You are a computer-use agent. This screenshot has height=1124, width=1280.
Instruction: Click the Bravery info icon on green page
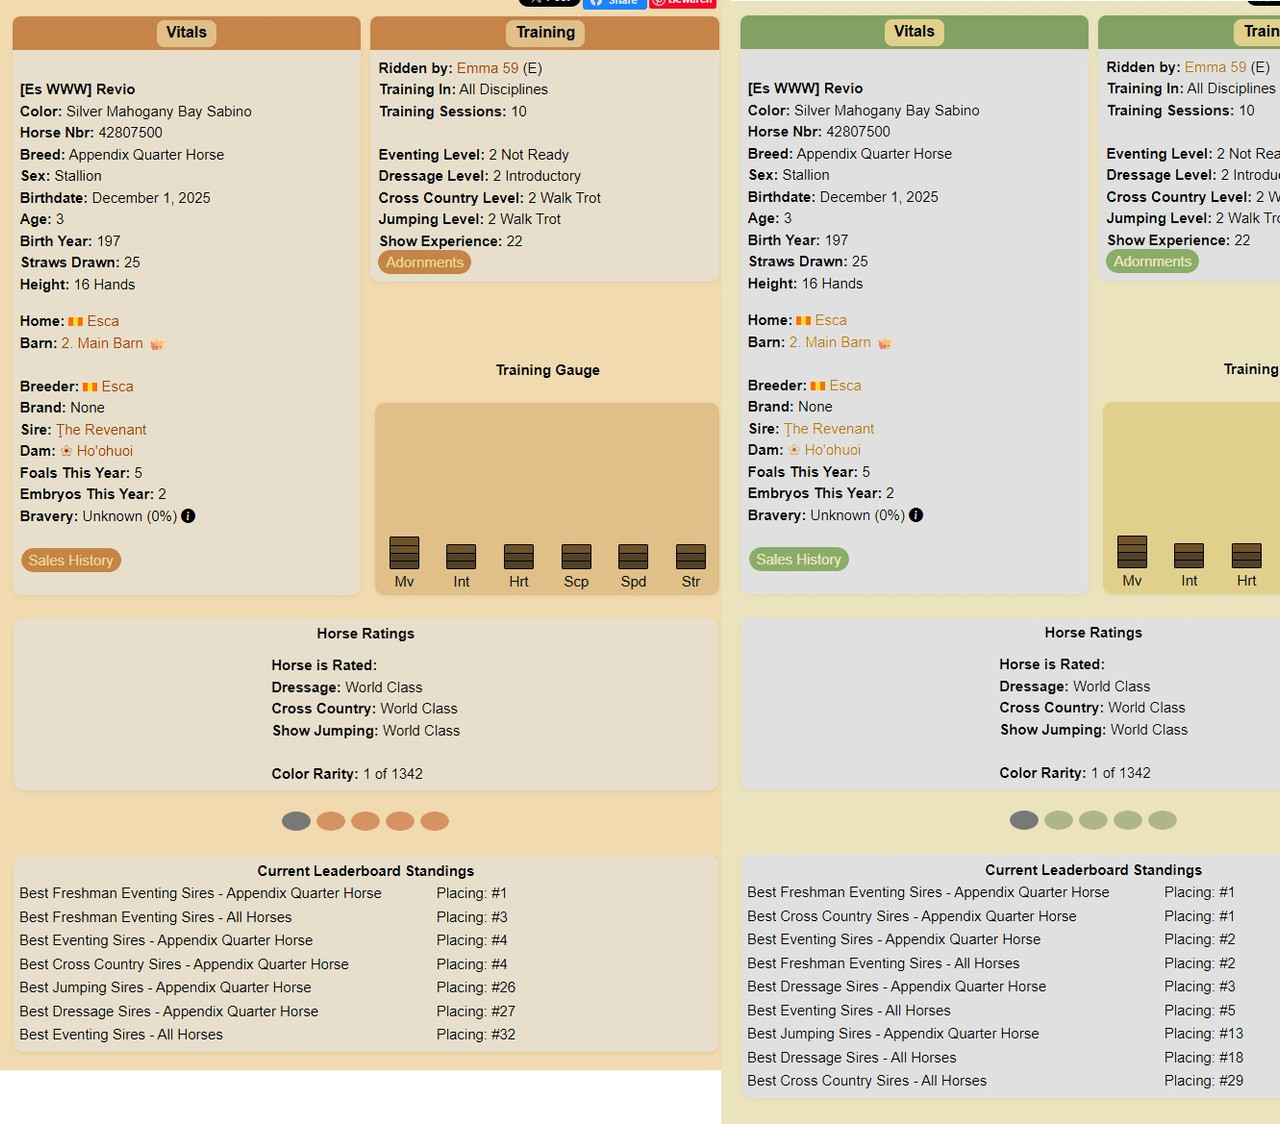click(x=916, y=515)
